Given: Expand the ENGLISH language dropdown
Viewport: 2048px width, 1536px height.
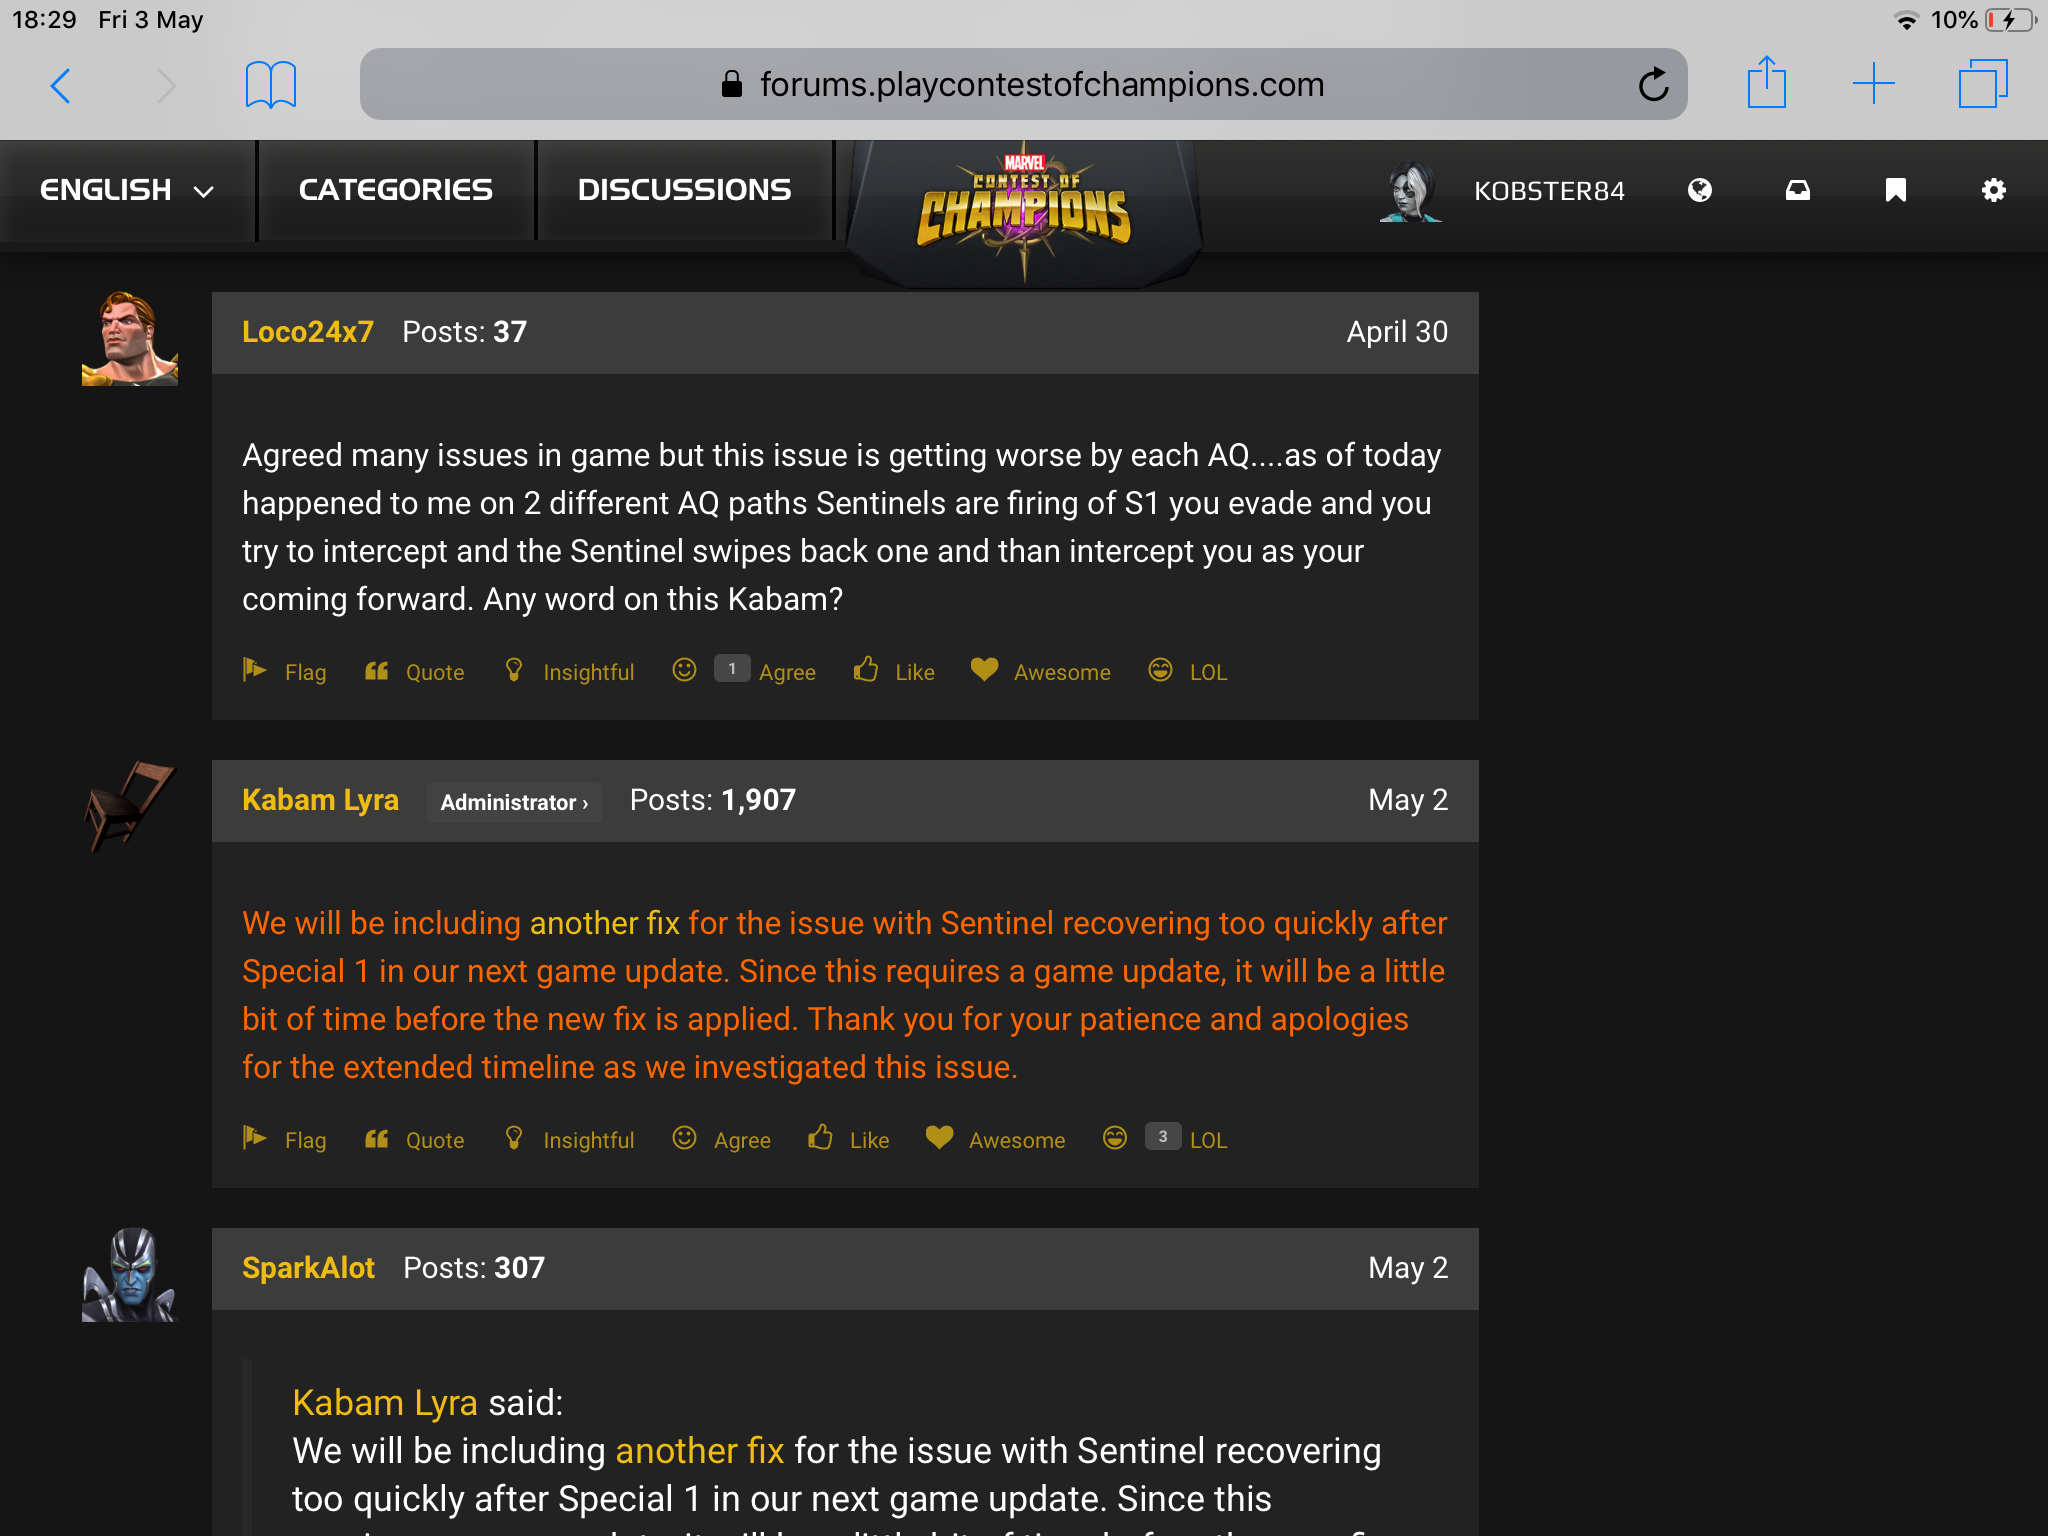Looking at the screenshot, I should (126, 190).
